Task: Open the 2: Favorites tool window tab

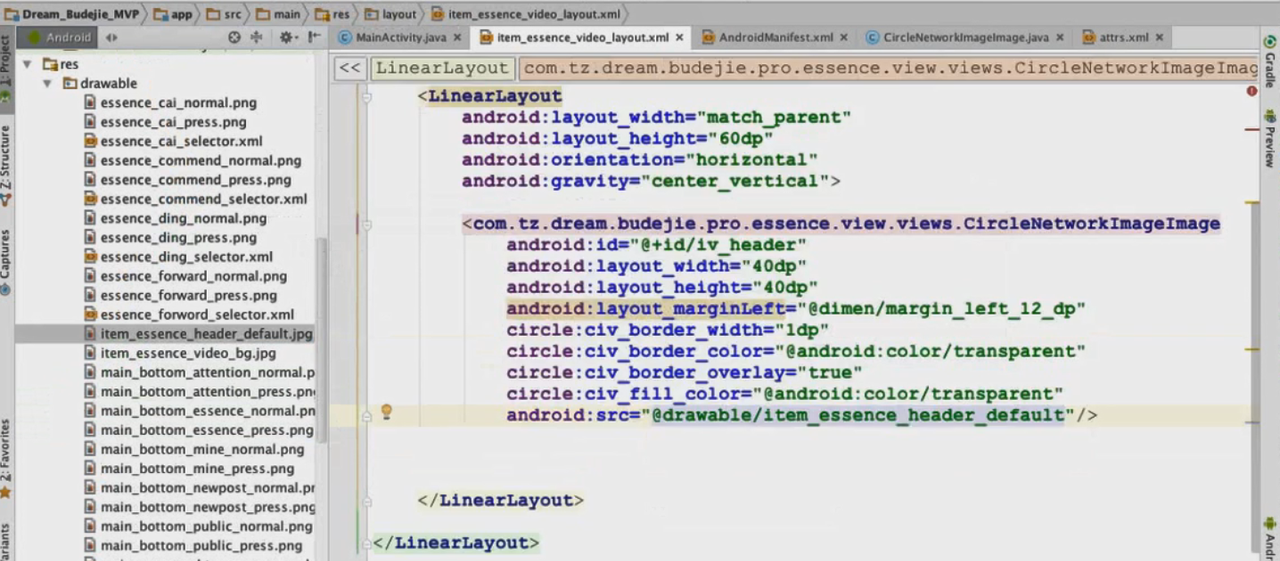Action: [x=6, y=458]
